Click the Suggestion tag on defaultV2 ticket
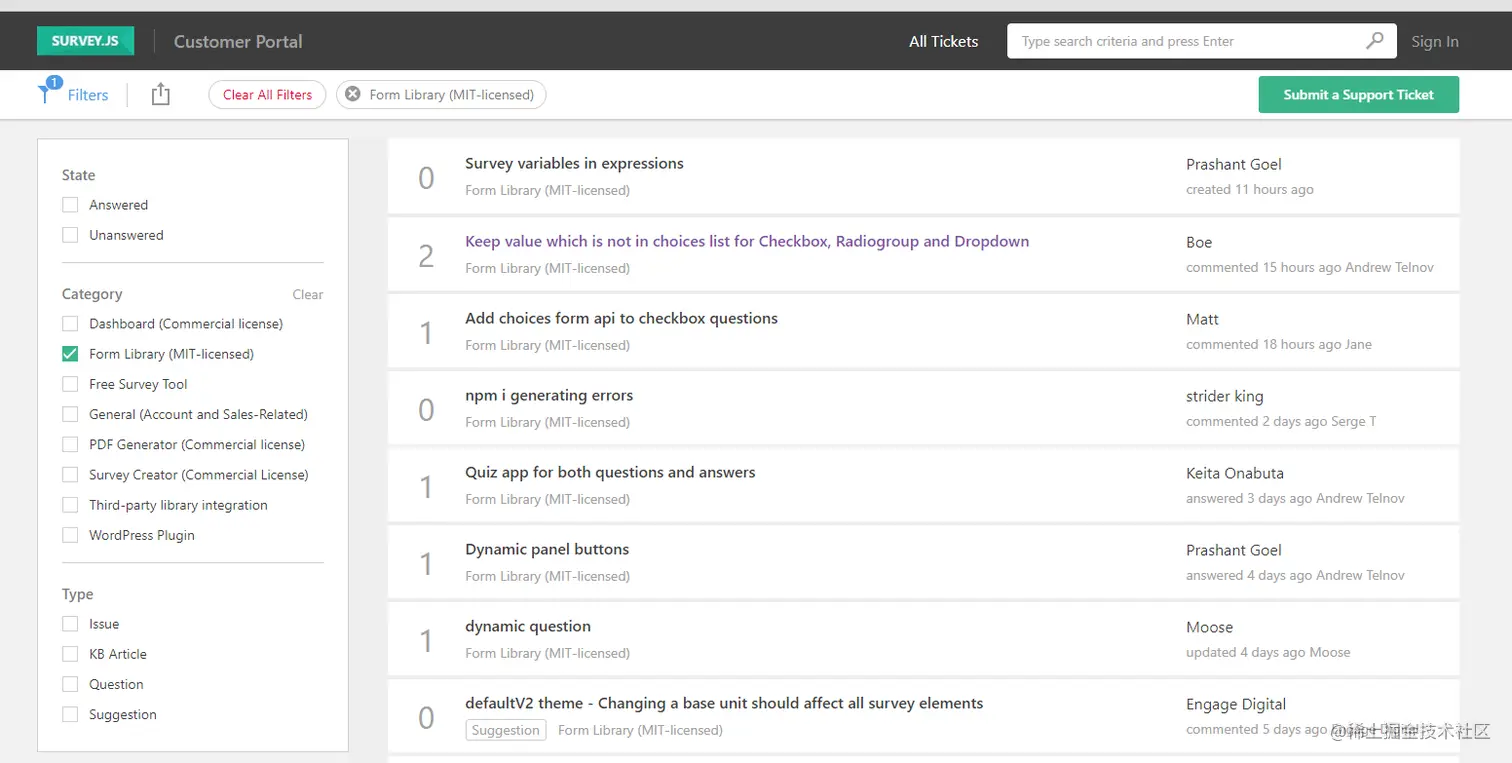 [x=505, y=730]
